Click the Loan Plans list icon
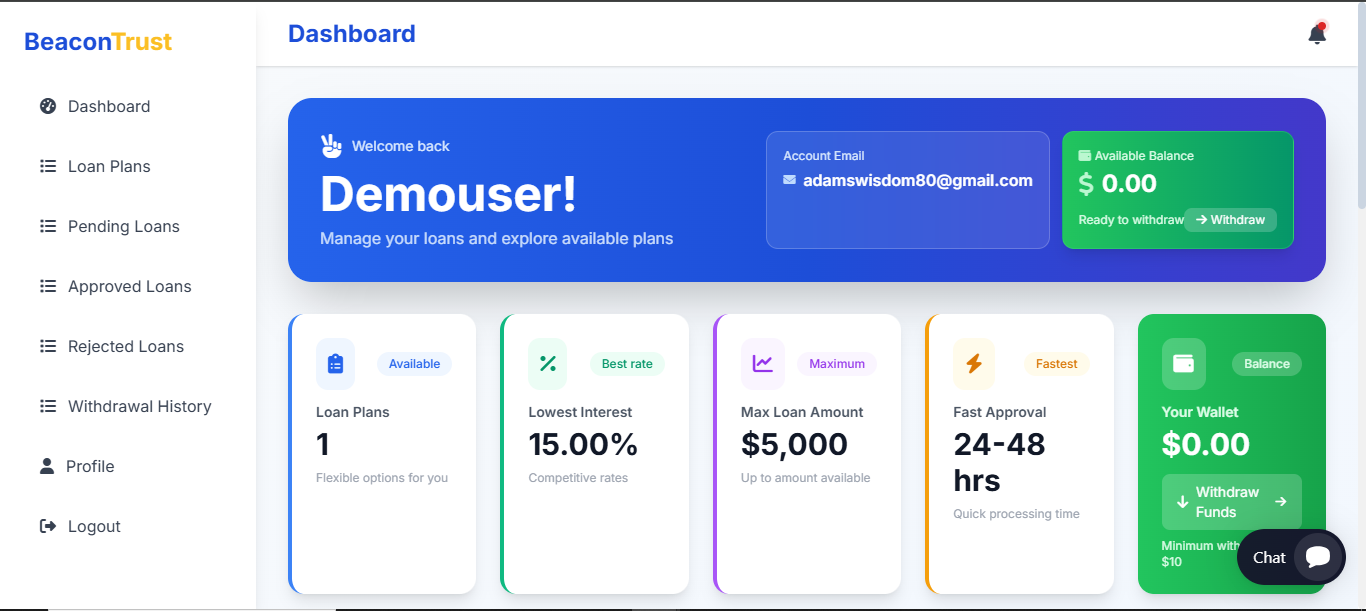 pyautogui.click(x=48, y=166)
